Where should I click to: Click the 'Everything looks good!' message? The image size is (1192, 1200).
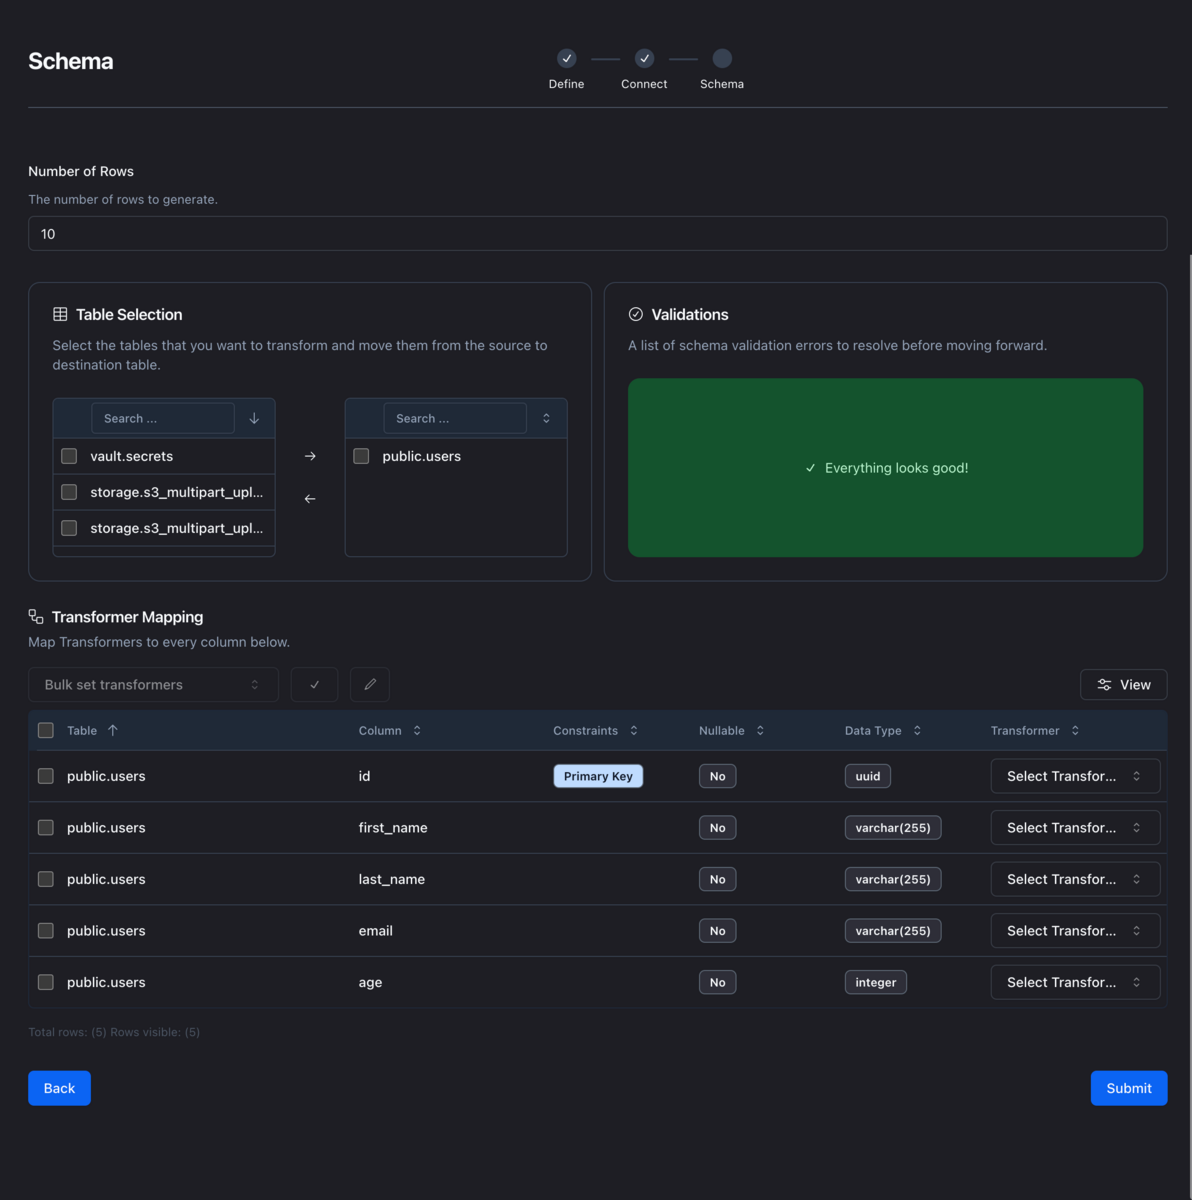(x=887, y=468)
